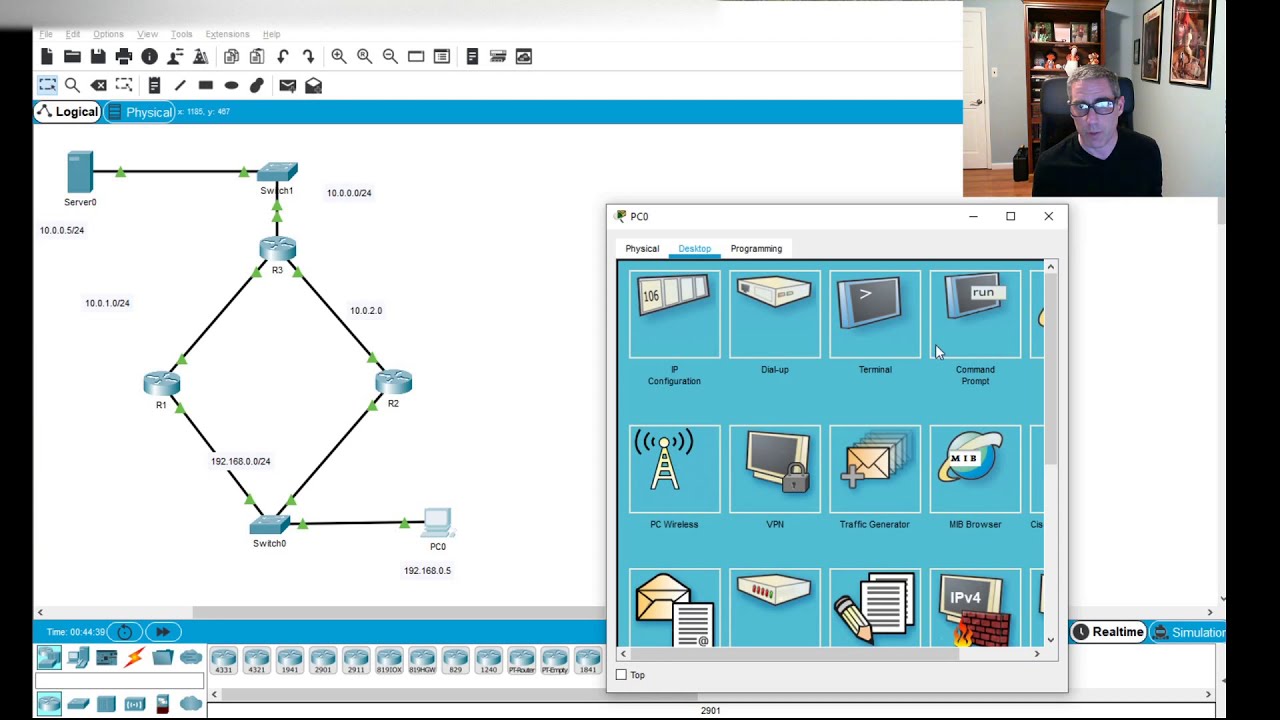Switch to Physical workspace view
The height and width of the screenshot is (720, 1280).
click(x=140, y=112)
